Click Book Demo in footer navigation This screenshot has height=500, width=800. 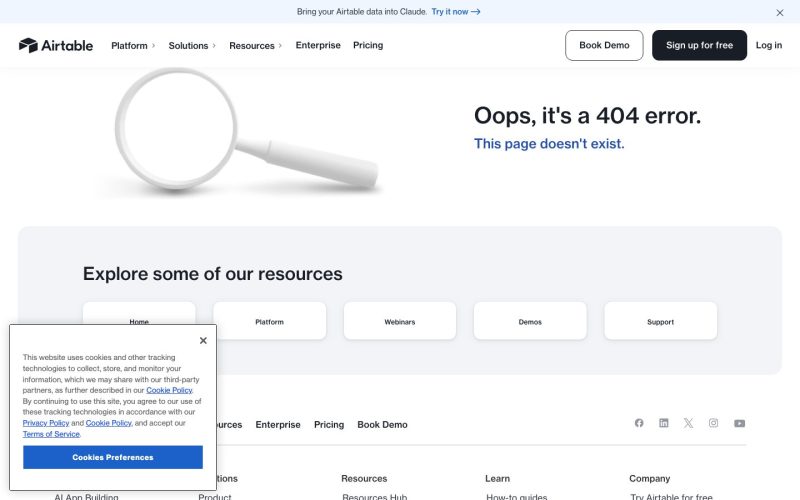382,424
